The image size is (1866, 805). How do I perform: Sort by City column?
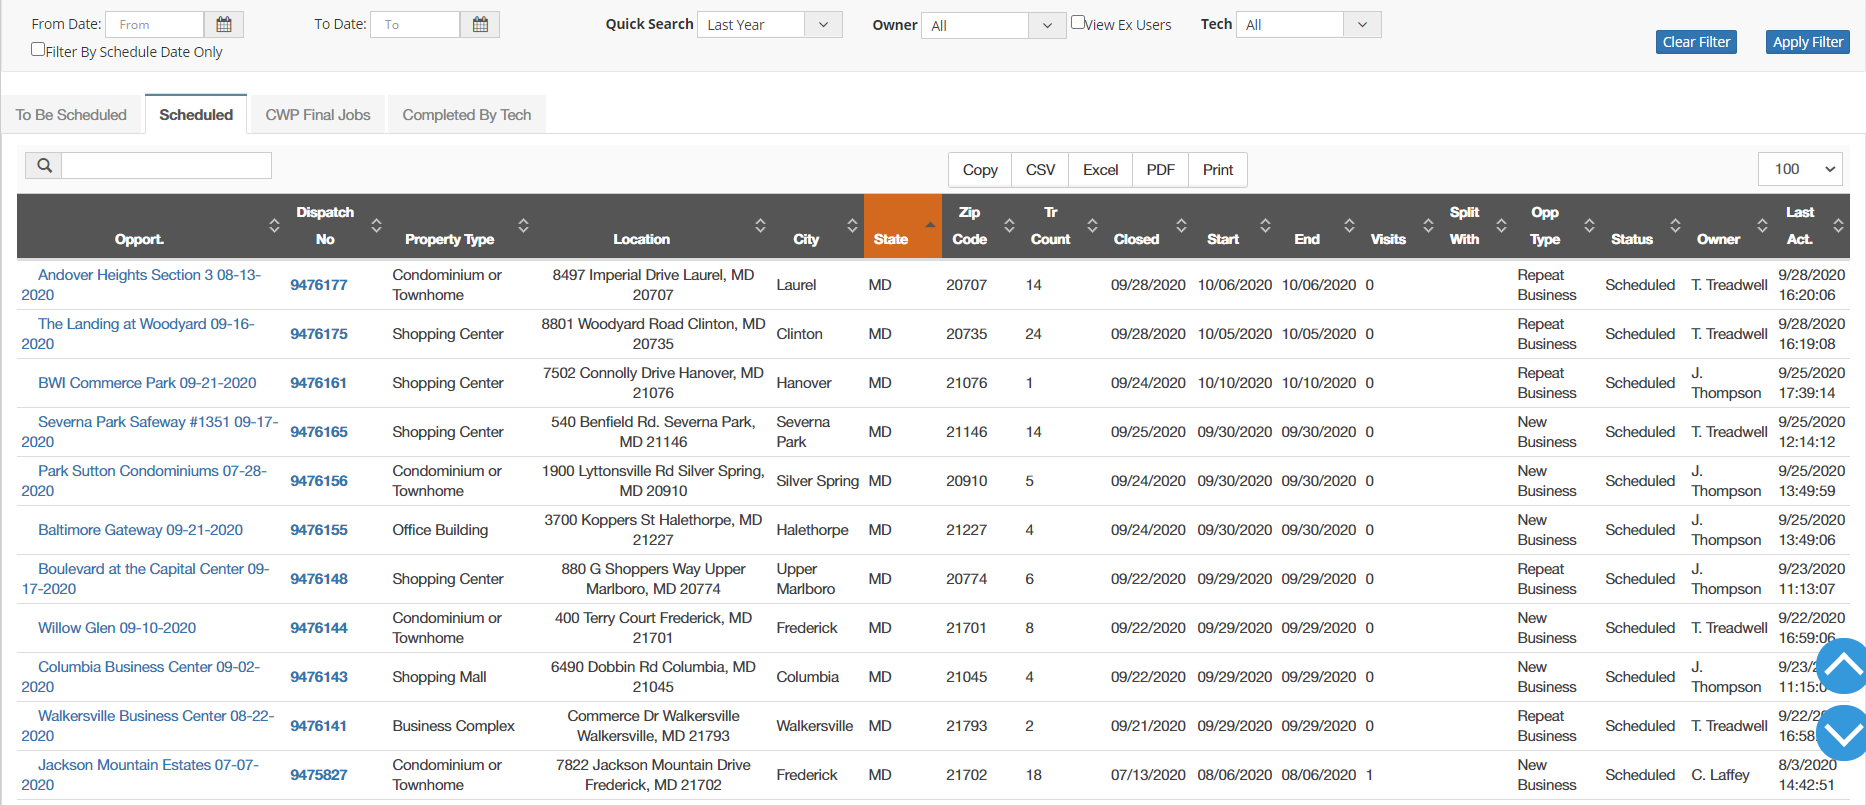point(816,226)
